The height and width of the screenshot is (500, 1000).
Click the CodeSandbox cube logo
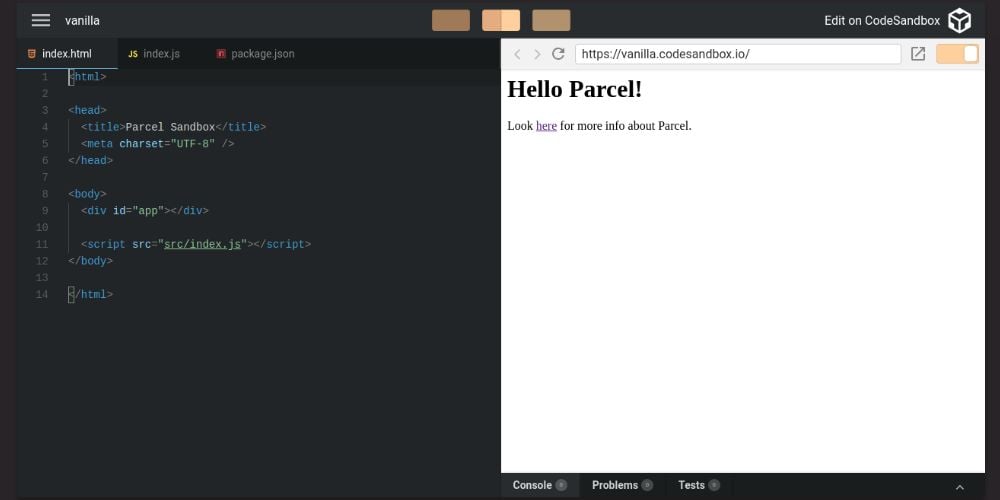point(959,20)
